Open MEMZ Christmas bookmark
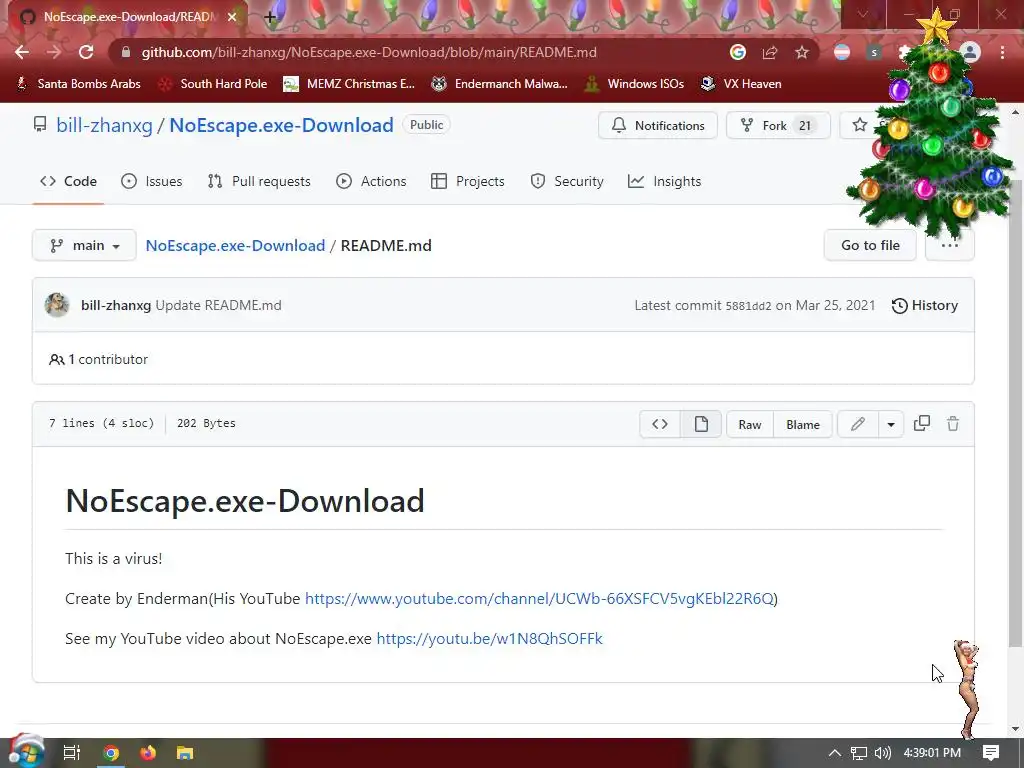Viewport: 1024px width, 768px height. coord(349,84)
